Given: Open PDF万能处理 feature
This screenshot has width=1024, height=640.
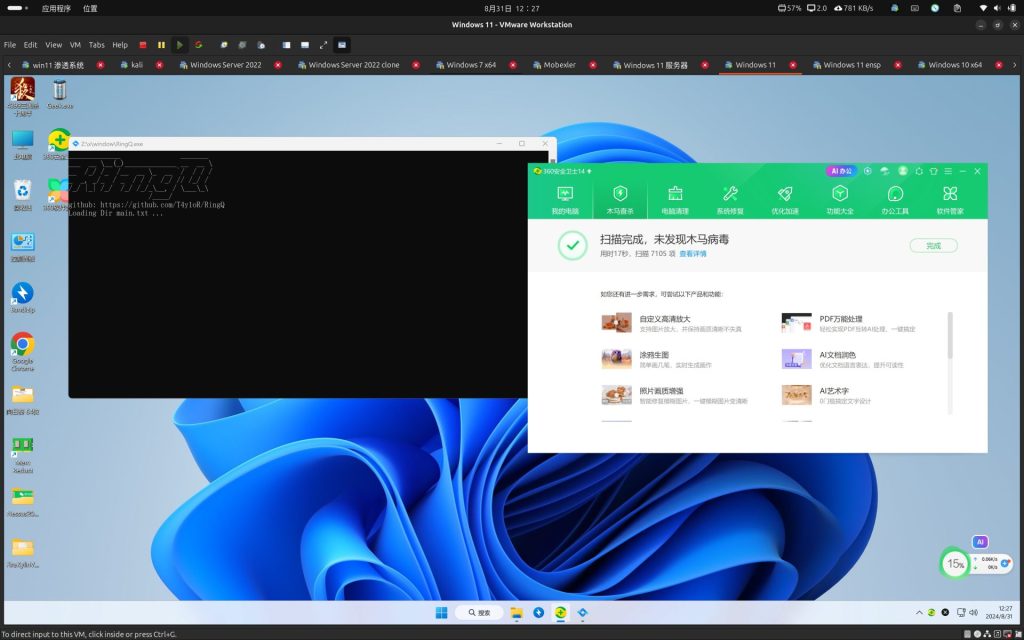Looking at the screenshot, I should tap(840, 319).
